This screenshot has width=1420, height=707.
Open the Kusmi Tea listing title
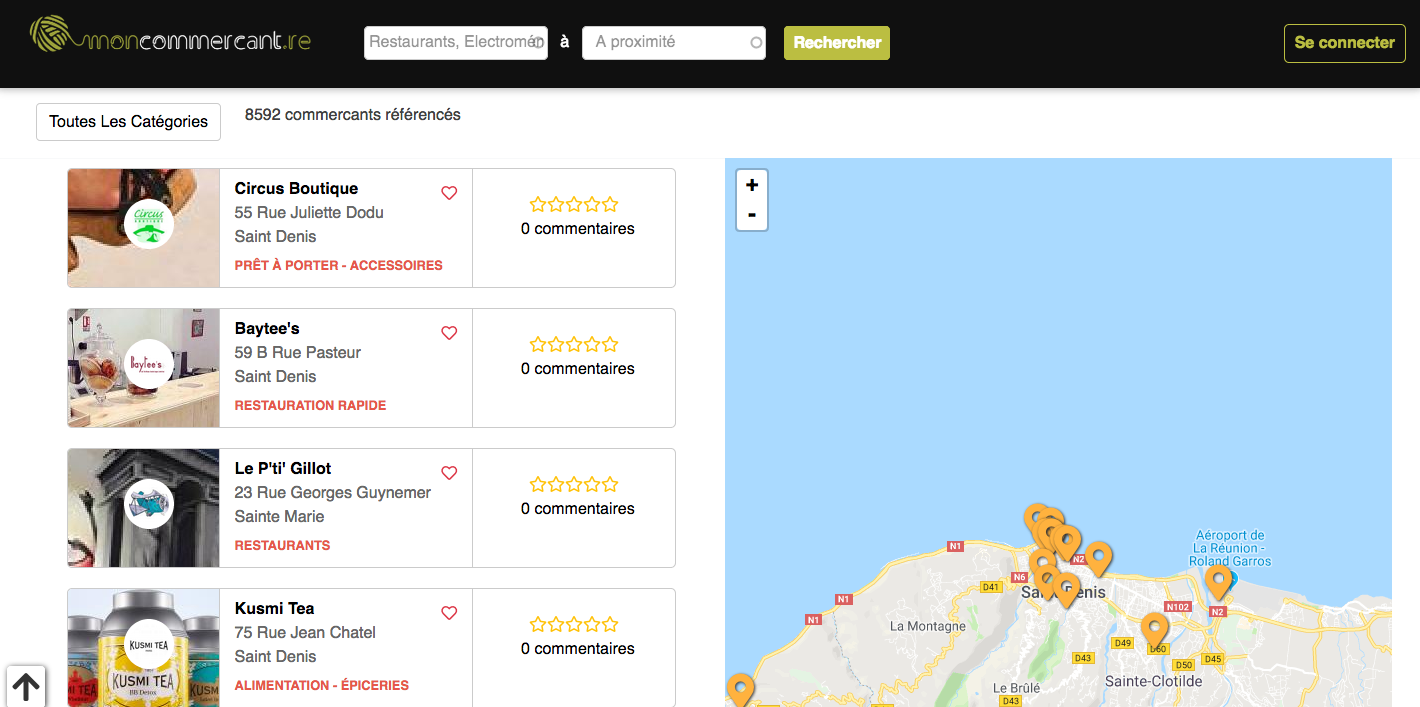click(x=275, y=608)
